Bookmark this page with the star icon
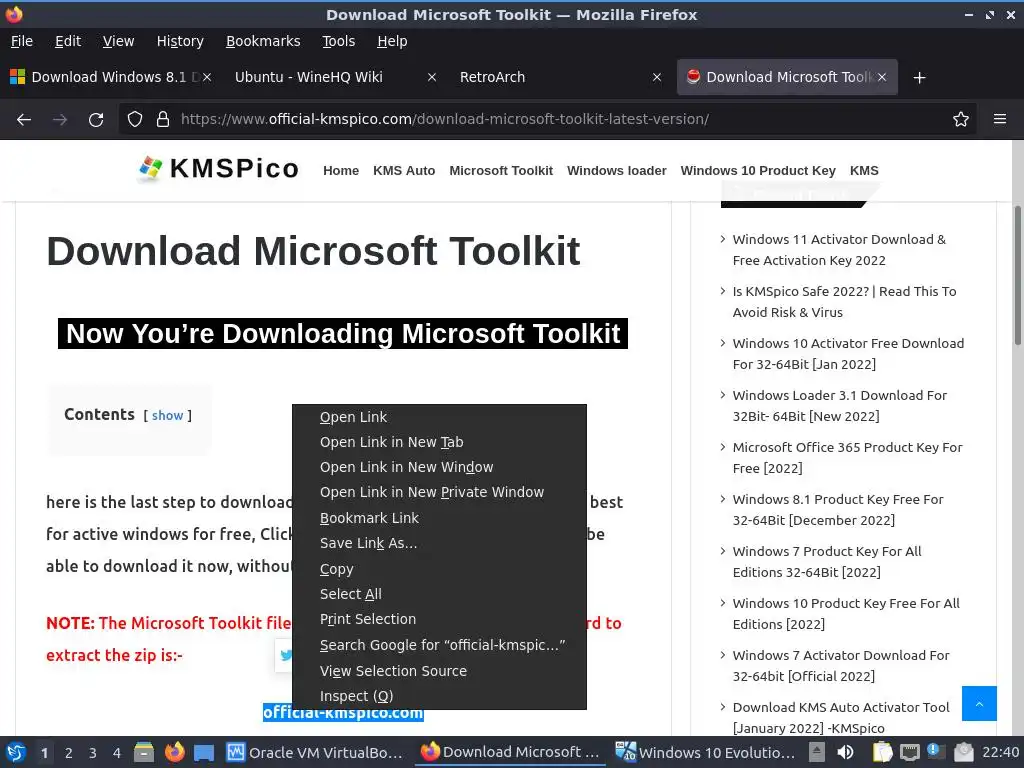The height and width of the screenshot is (768, 1024). click(x=961, y=119)
